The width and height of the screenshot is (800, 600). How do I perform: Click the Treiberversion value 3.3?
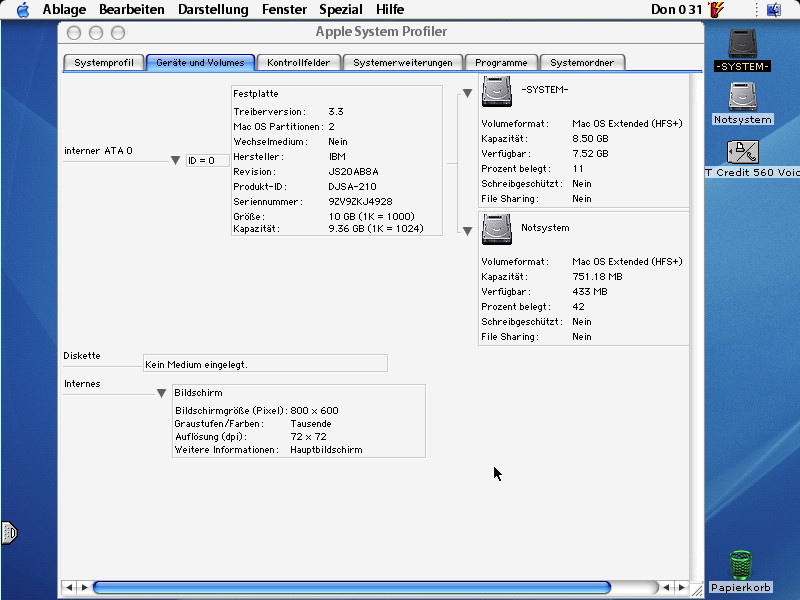[336, 112]
